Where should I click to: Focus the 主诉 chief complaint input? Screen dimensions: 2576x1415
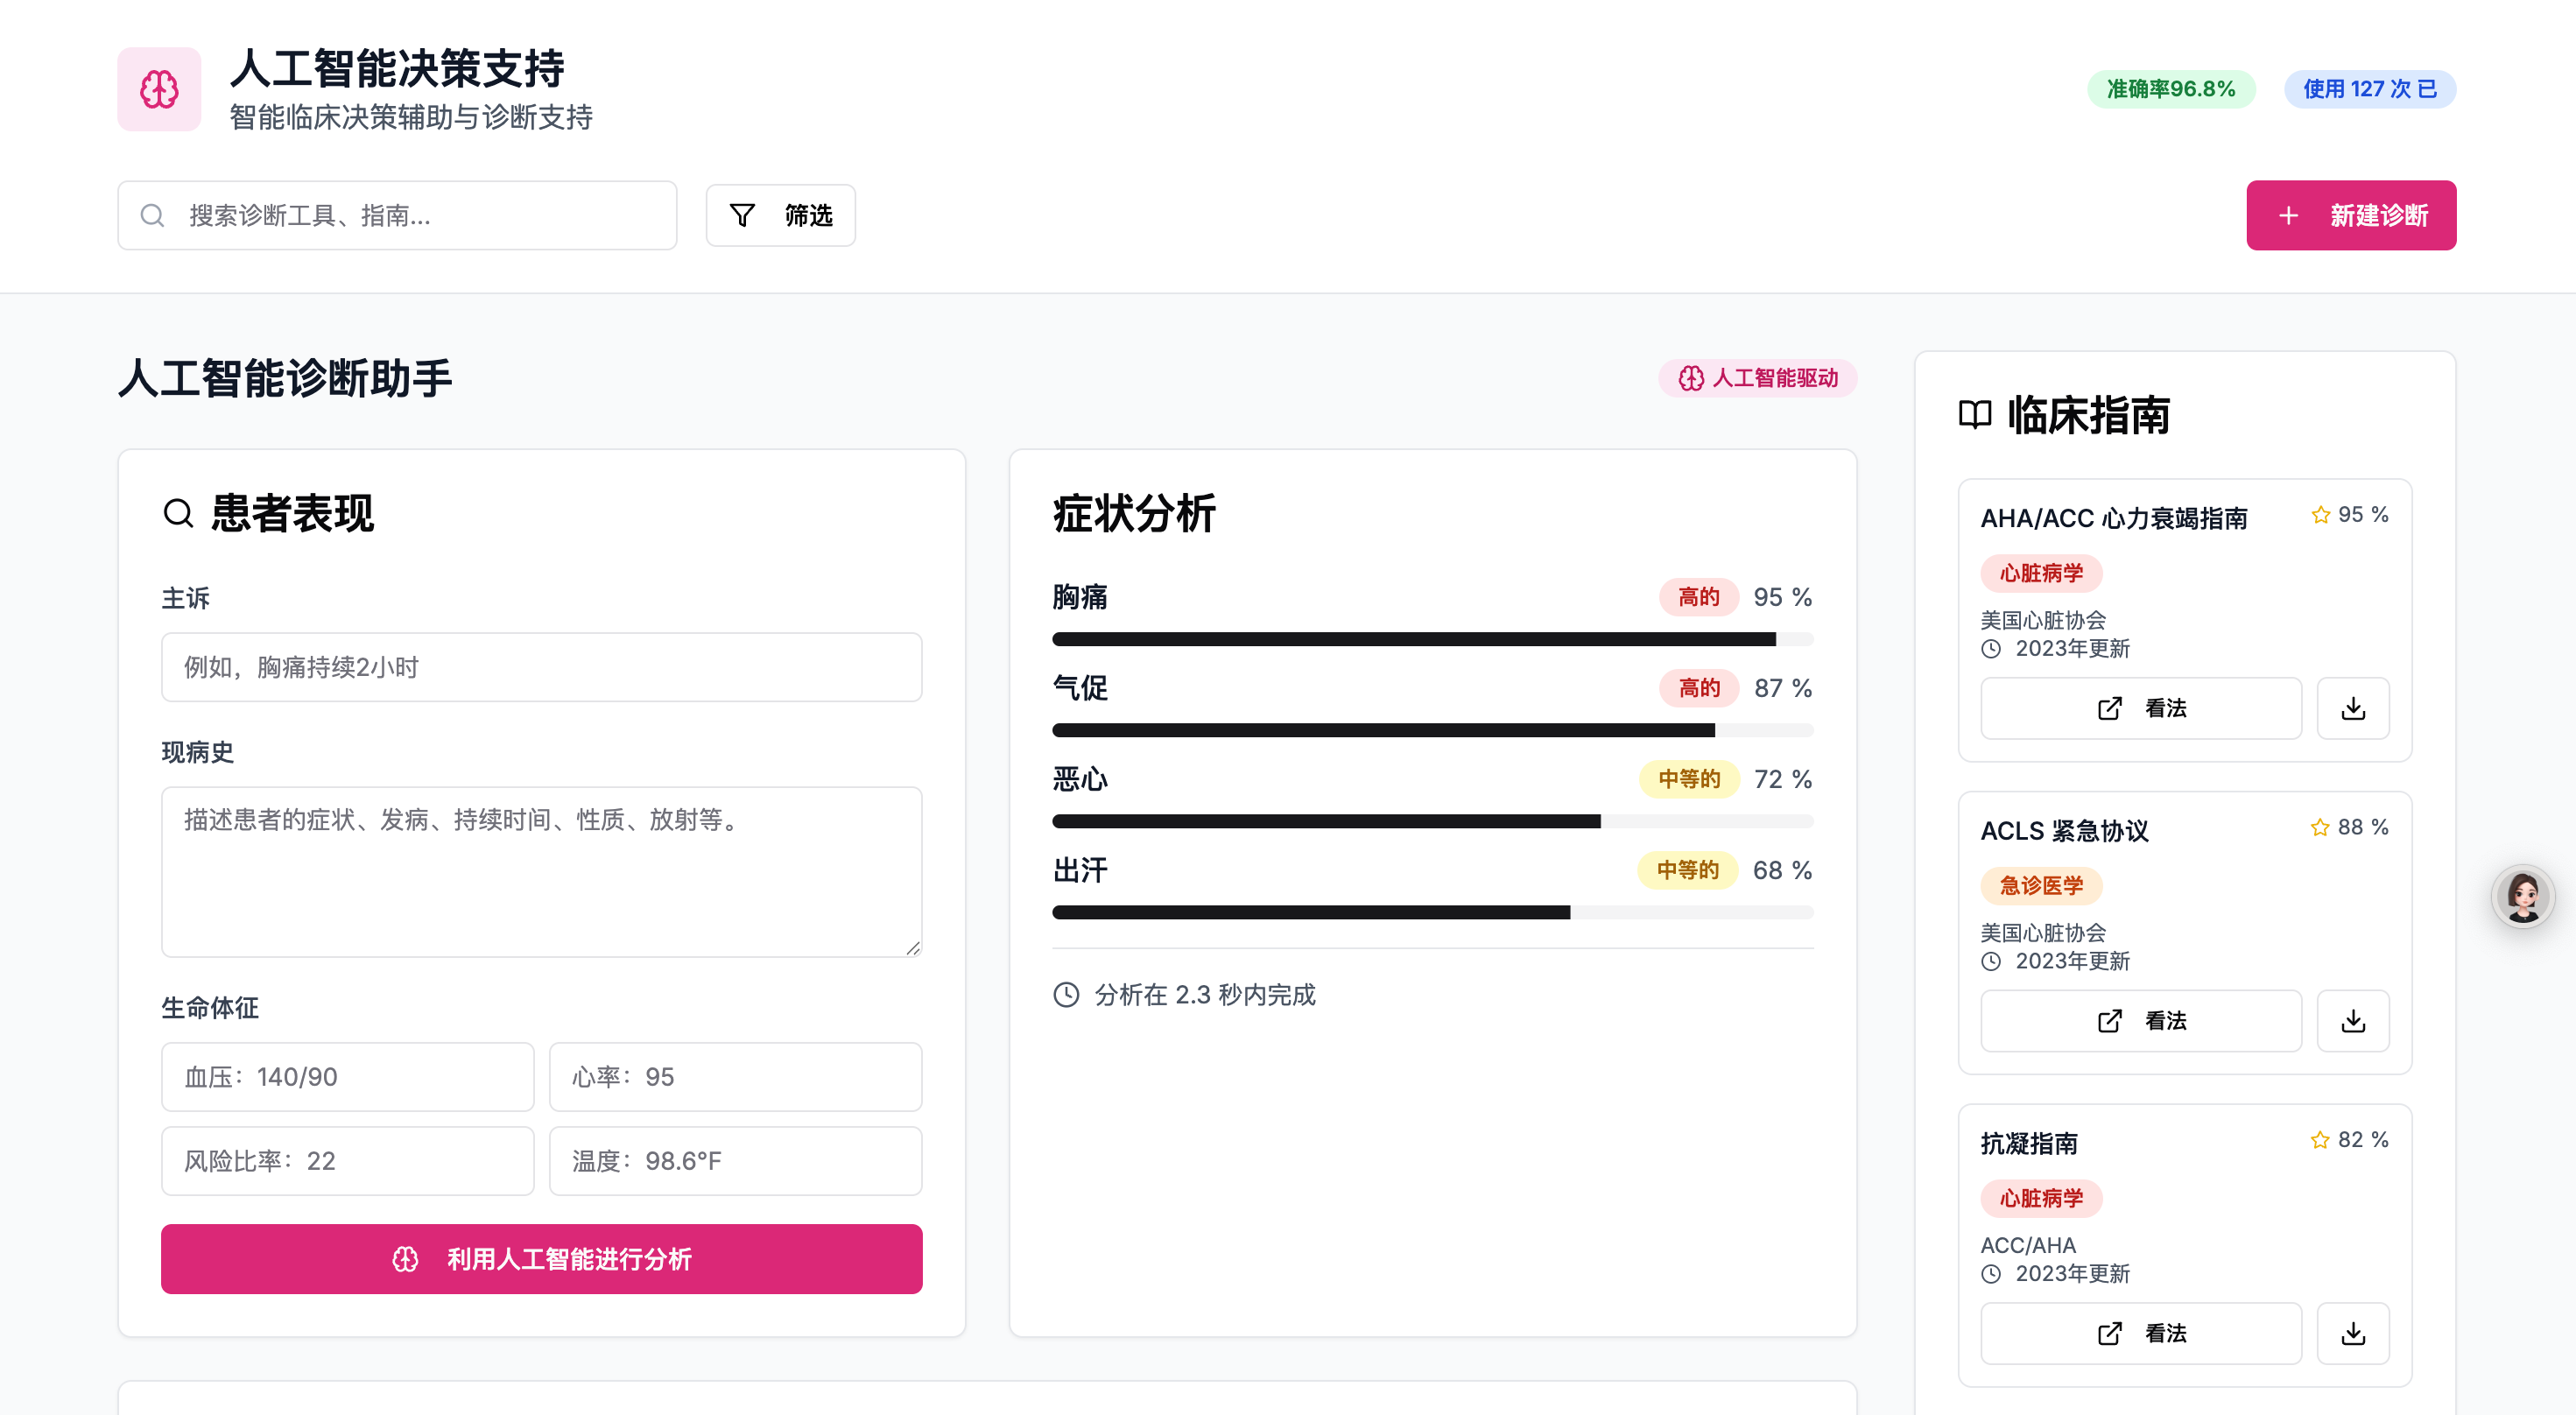tap(541, 667)
